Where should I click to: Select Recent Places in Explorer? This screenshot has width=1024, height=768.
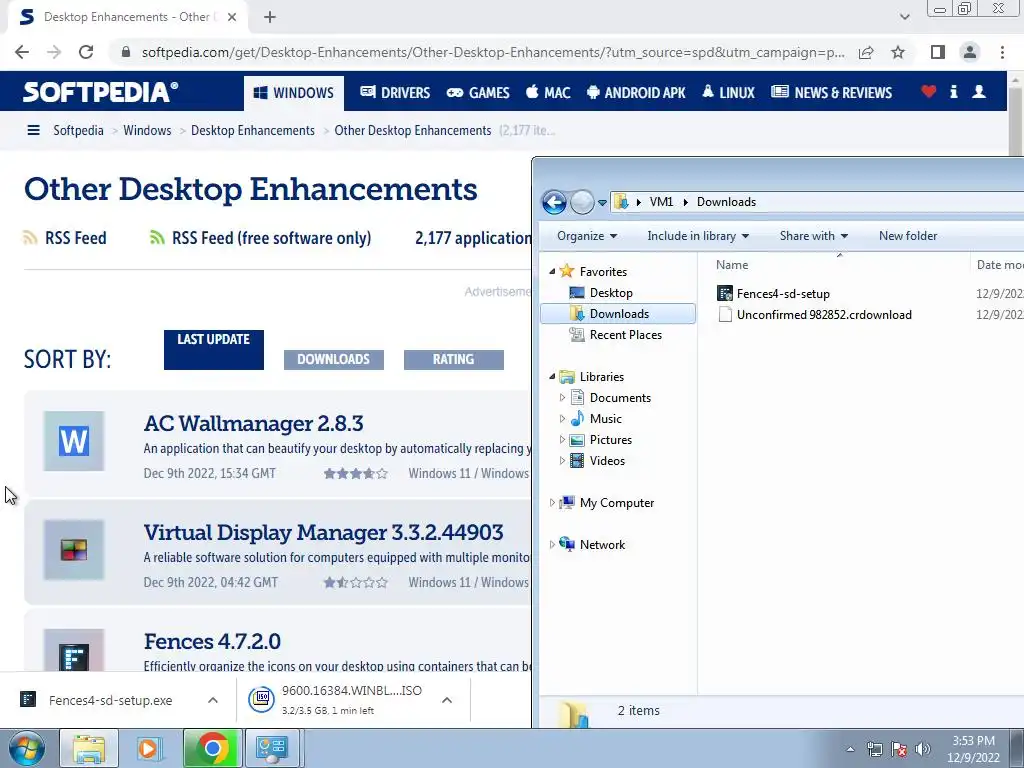click(x=625, y=334)
